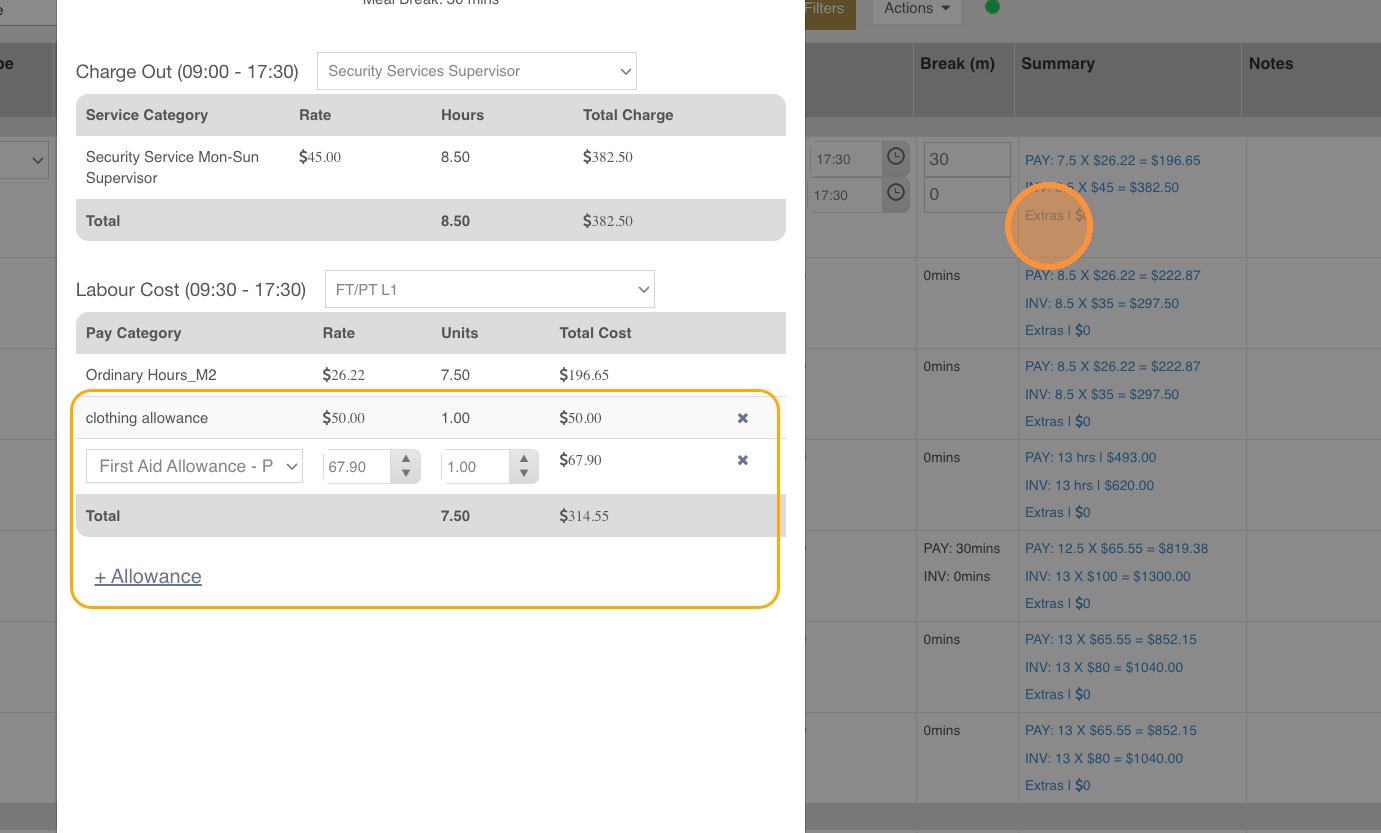
Task: Open the INV: 13 X $100 = $1300.00 link
Action: tap(1108, 576)
